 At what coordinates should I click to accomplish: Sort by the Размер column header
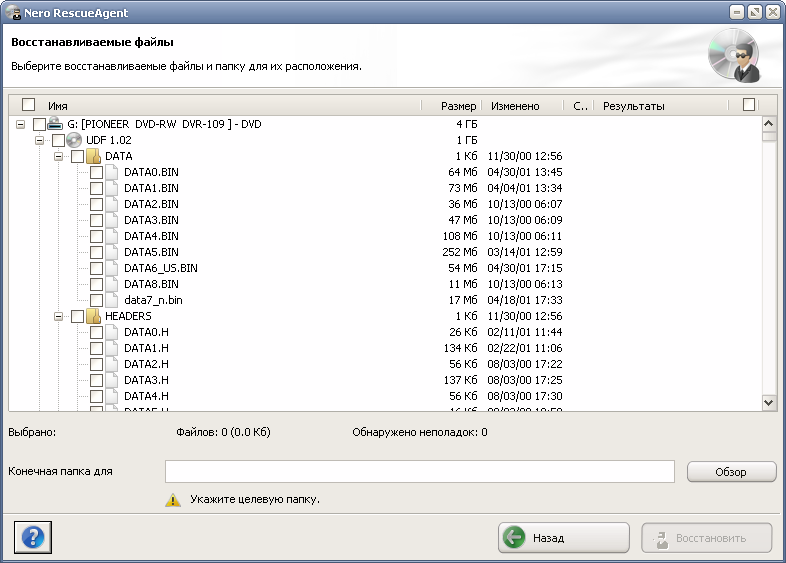coord(458,106)
